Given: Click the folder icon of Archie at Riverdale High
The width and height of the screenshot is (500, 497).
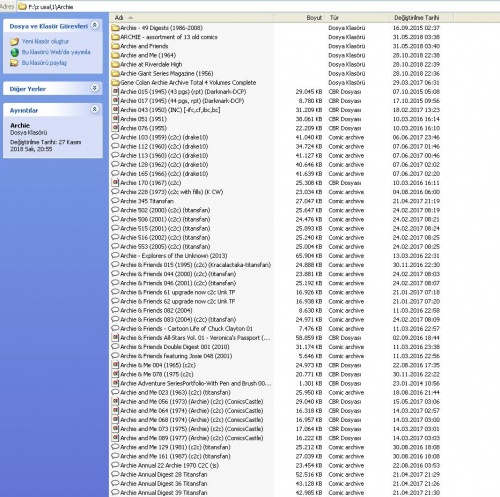Looking at the screenshot, I should point(115,64).
